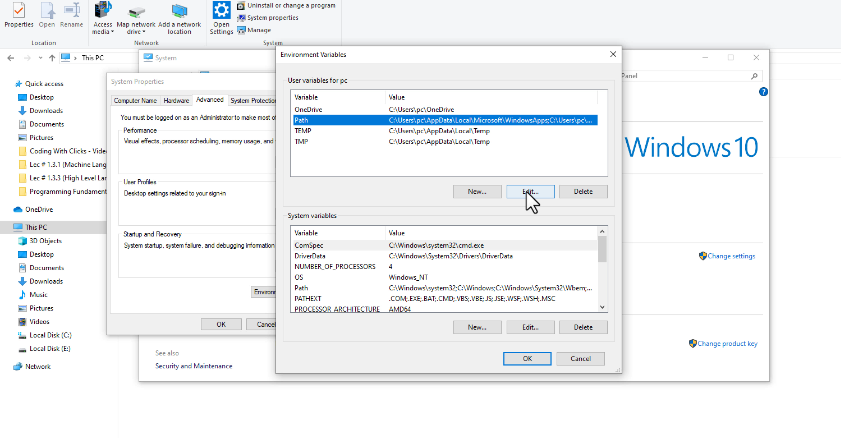Screen dimensions: 841x438
Task: Click Edit under user variables
Action: pyautogui.click(x=530, y=191)
